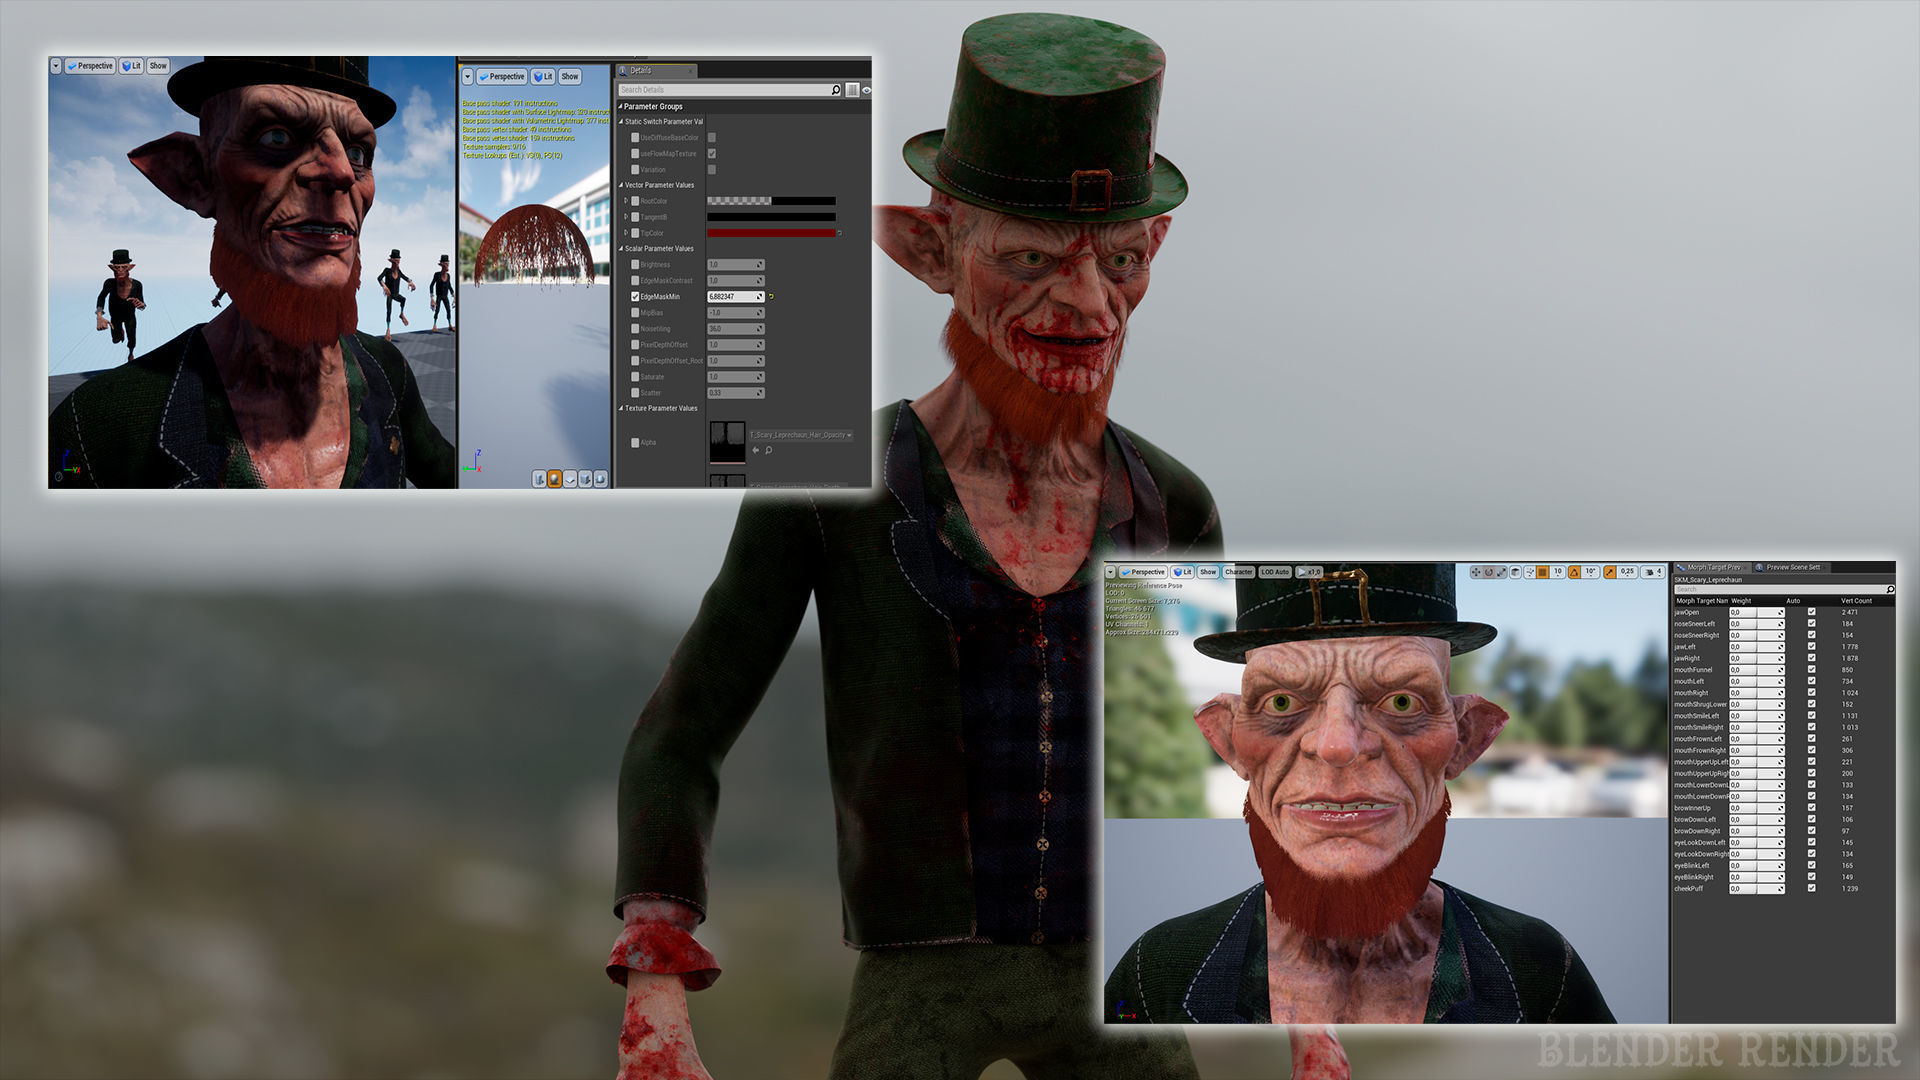Switch to Preview Scene Settings tab
The height and width of the screenshot is (1080, 1920).
1791,567
